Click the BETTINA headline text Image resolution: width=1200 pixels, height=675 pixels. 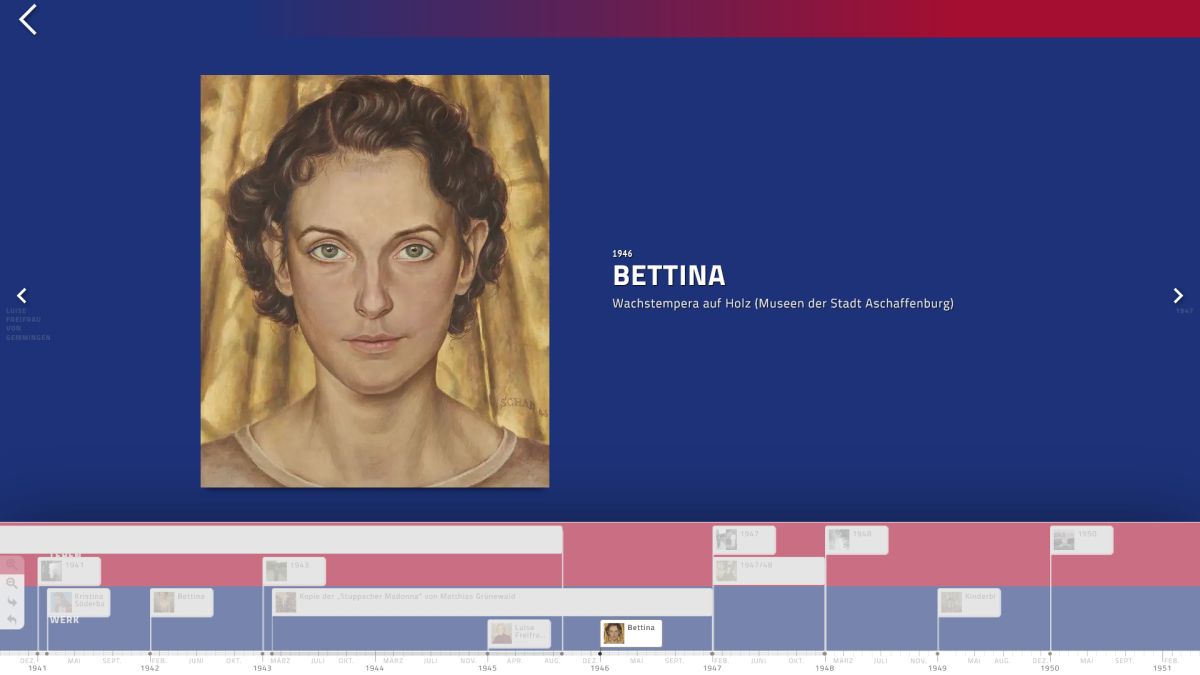coord(669,276)
